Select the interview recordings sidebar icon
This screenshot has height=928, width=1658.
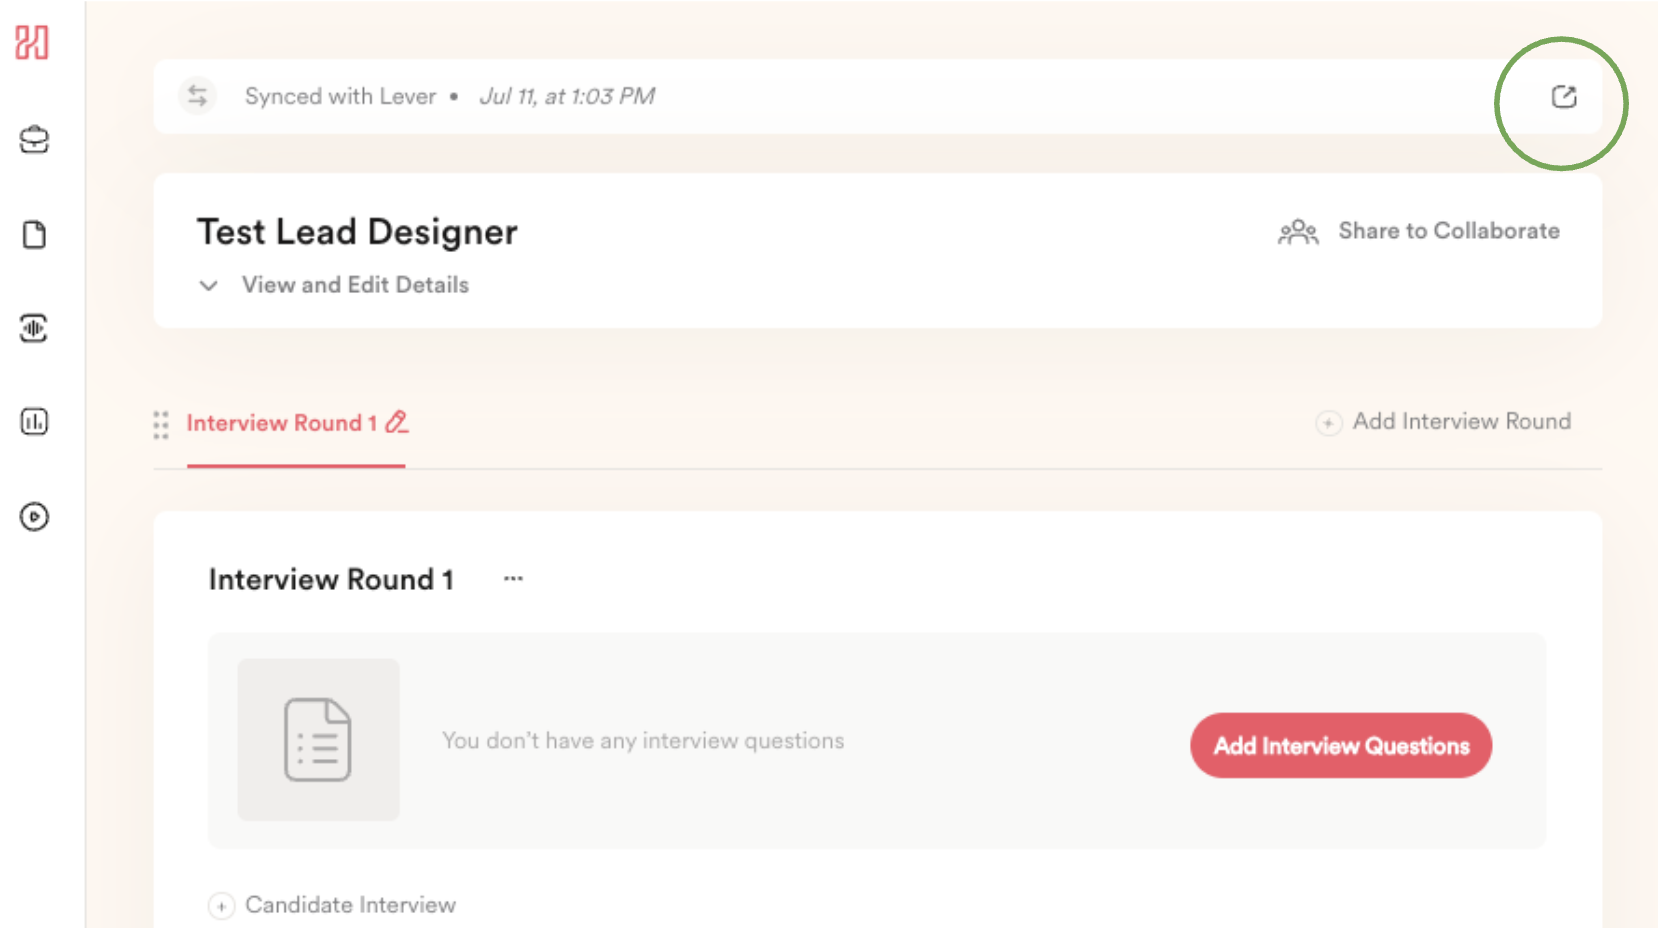click(33, 328)
